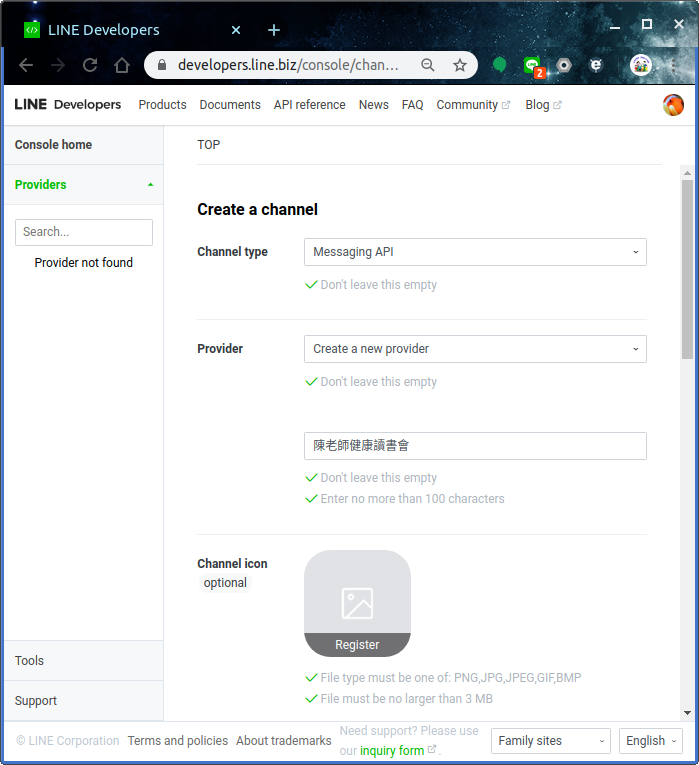Open the Products menu
Screen dimensions: 699x765
click(x=162, y=105)
